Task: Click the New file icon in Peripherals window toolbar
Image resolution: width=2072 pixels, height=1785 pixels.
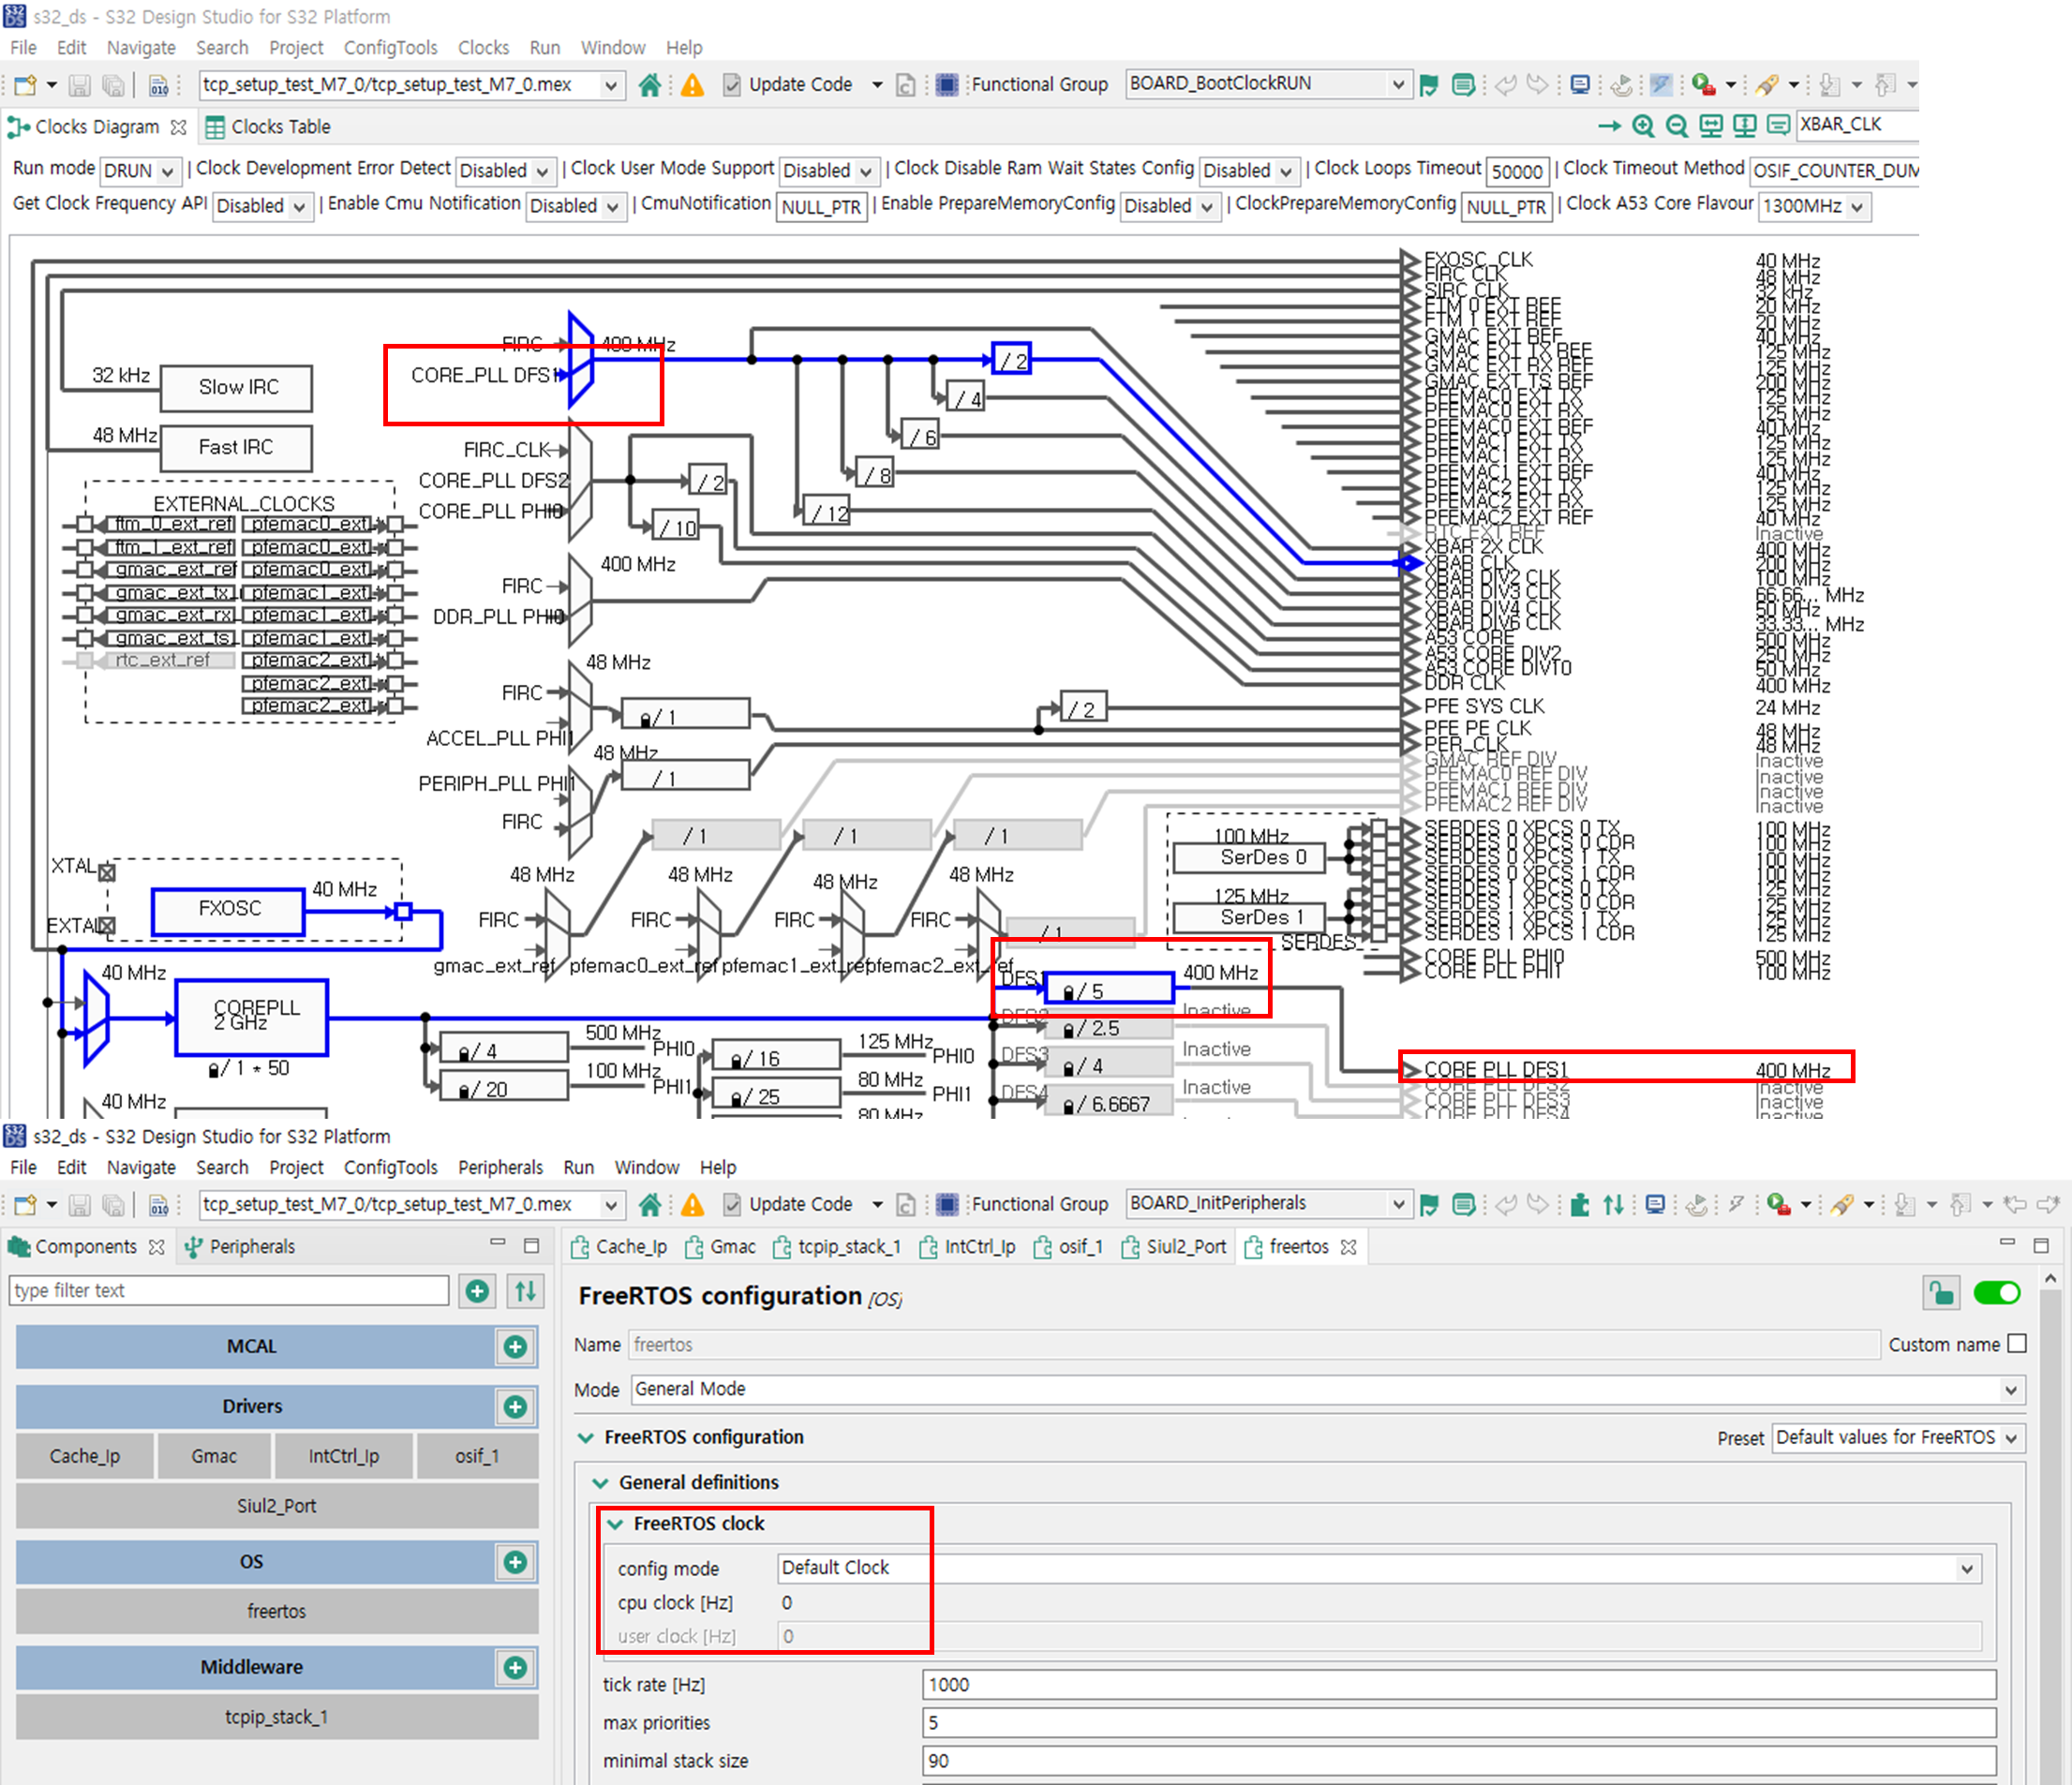Action: [26, 1205]
